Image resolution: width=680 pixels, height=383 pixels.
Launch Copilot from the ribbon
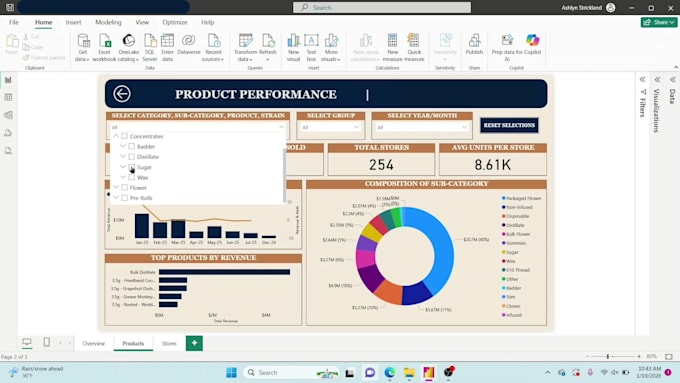[x=533, y=44]
